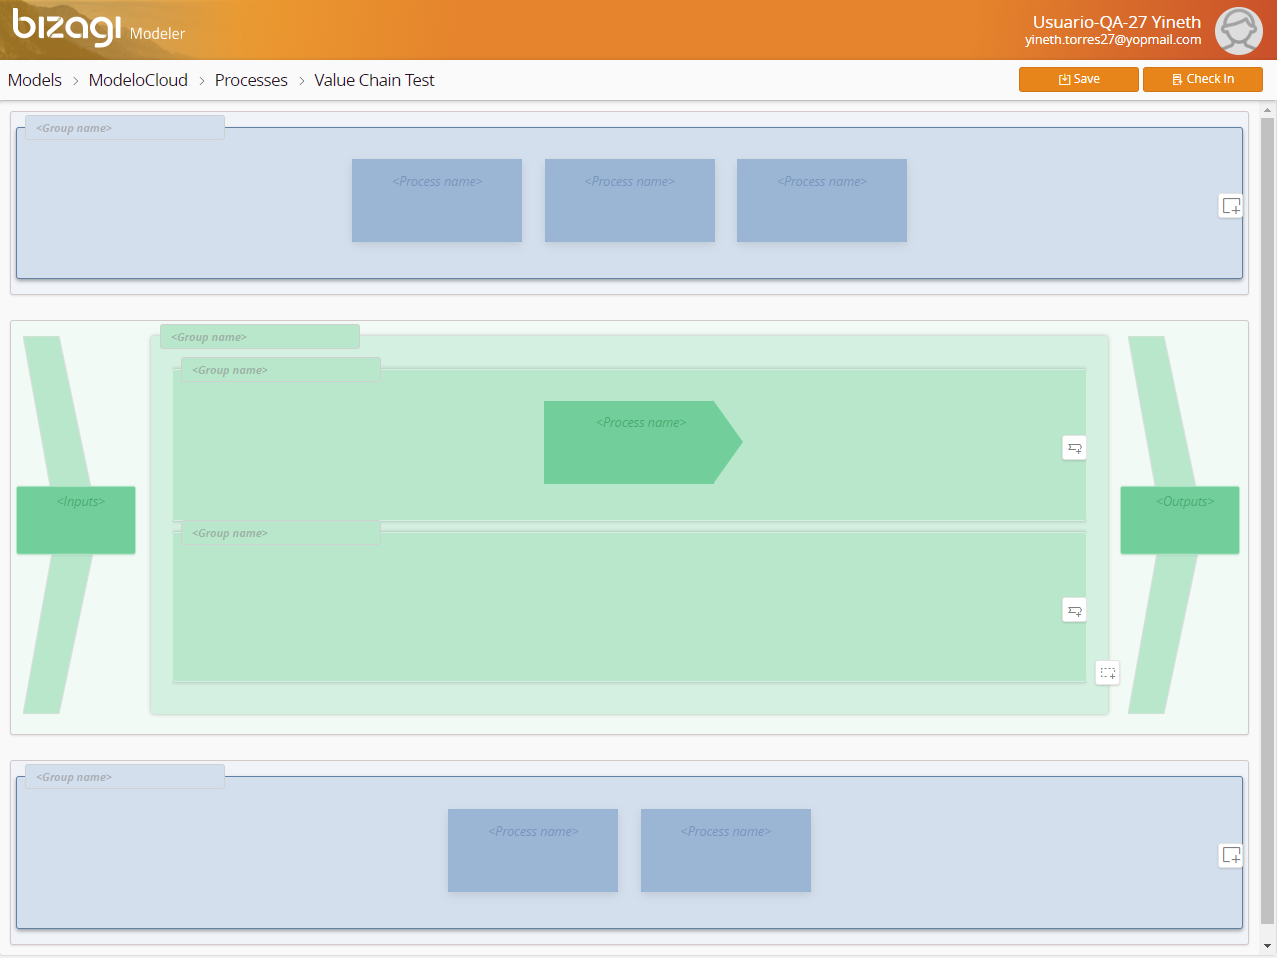
Task: Select the first process in the top group
Action: [x=437, y=200]
